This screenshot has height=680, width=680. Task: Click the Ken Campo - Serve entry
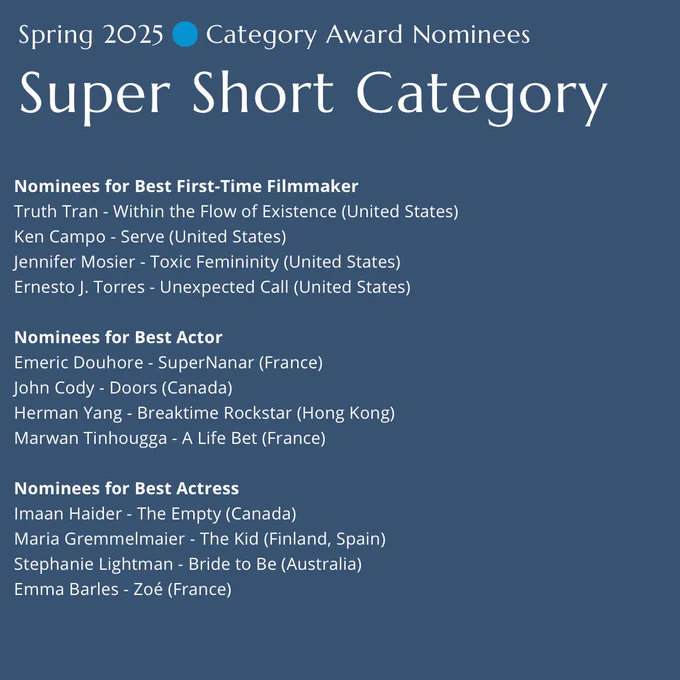click(x=150, y=237)
